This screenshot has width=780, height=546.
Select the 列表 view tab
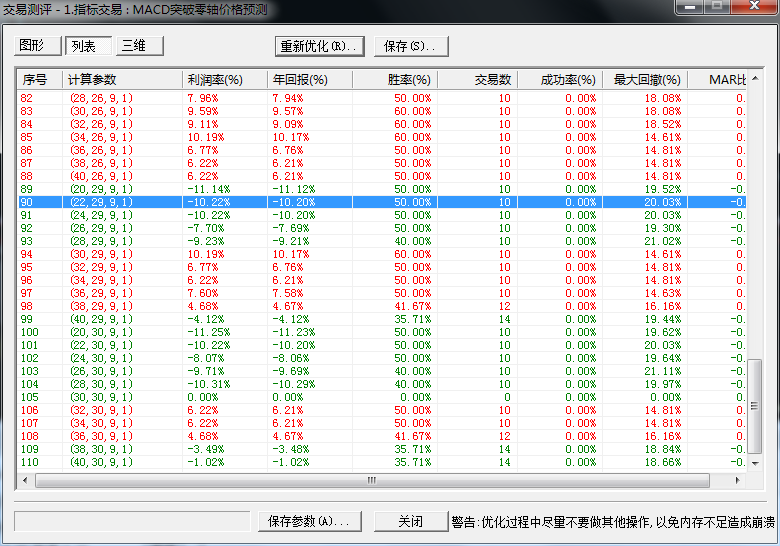pos(89,46)
